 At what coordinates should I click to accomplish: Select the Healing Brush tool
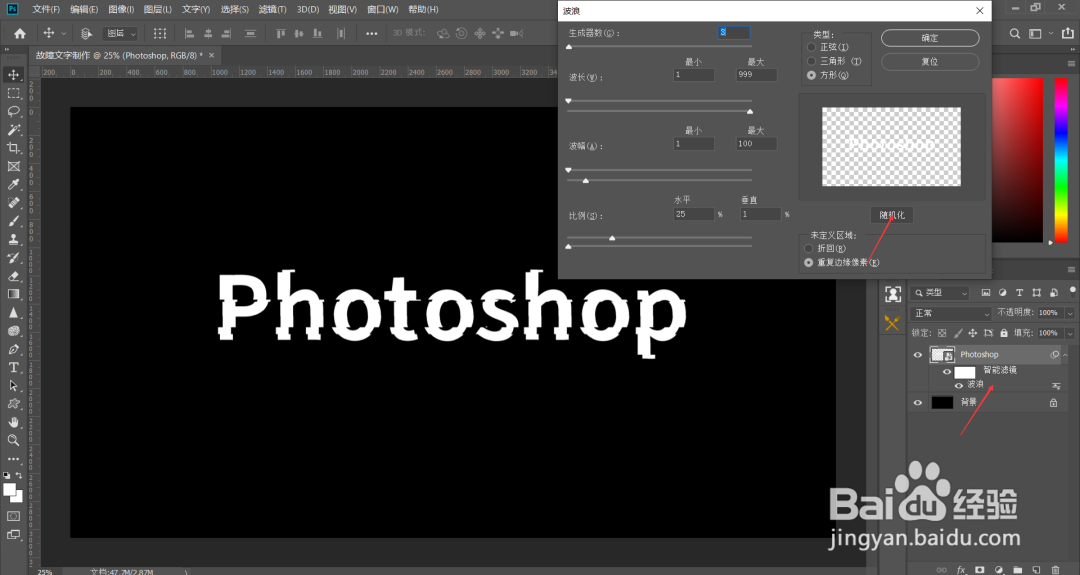14,202
